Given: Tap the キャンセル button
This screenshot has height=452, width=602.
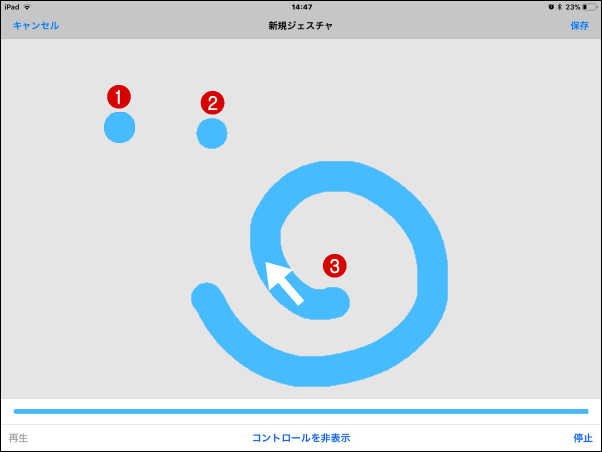Looking at the screenshot, I should coord(36,26).
